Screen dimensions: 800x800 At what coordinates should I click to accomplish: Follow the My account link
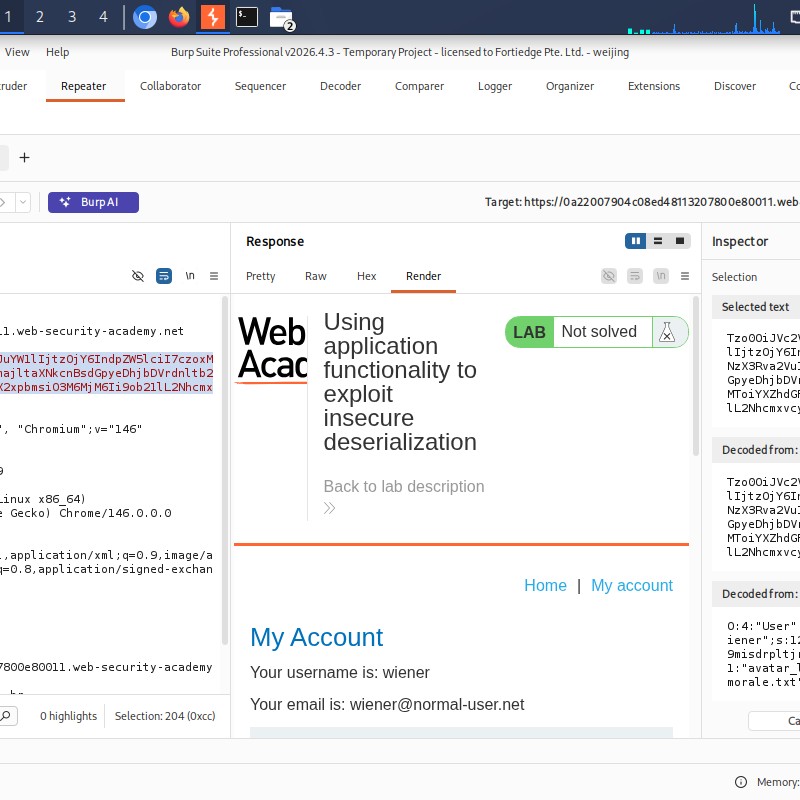coord(632,585)
